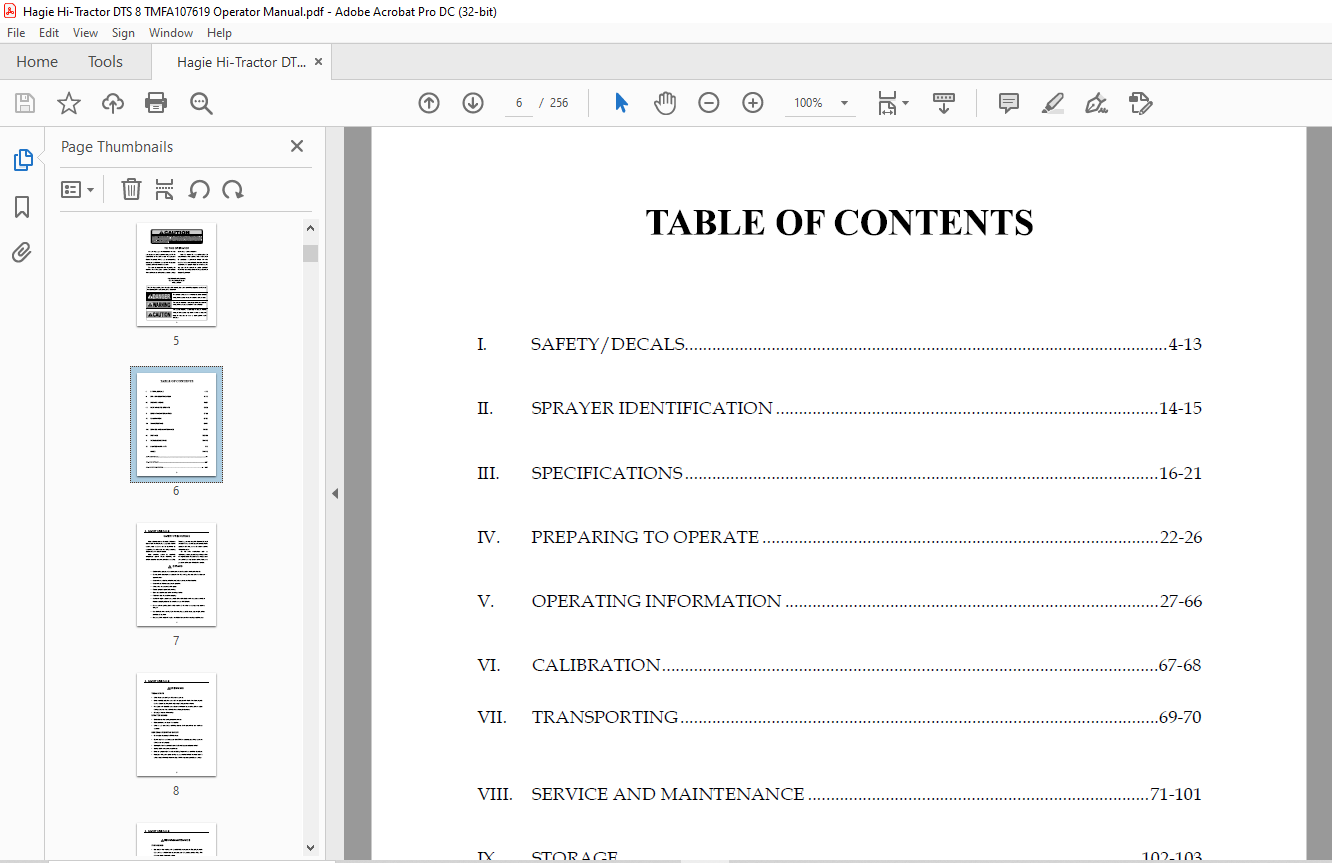Click CALIBRATION contents entry
Viewport: 1332px width, 863px height.
point(839,665)
